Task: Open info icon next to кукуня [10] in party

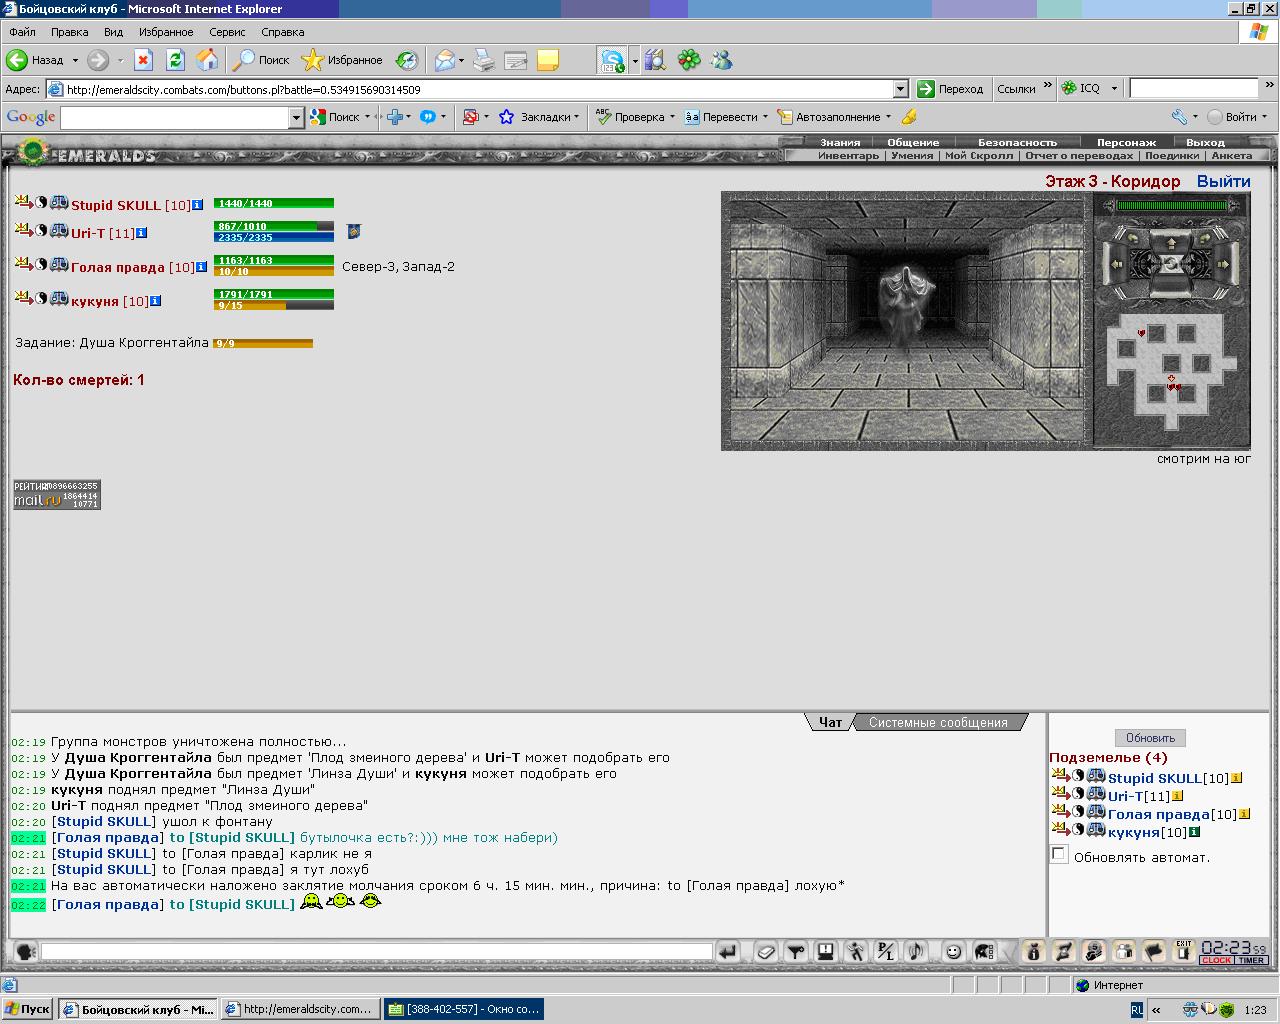Action: [156, 300]
